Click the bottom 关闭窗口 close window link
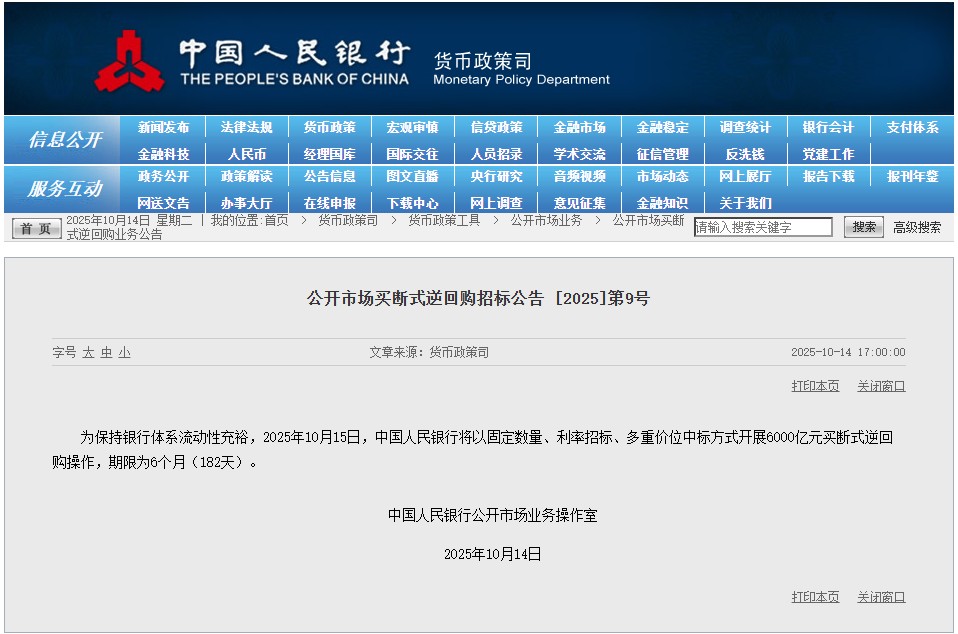Screen dimensions: 958x634 (881, 597)
